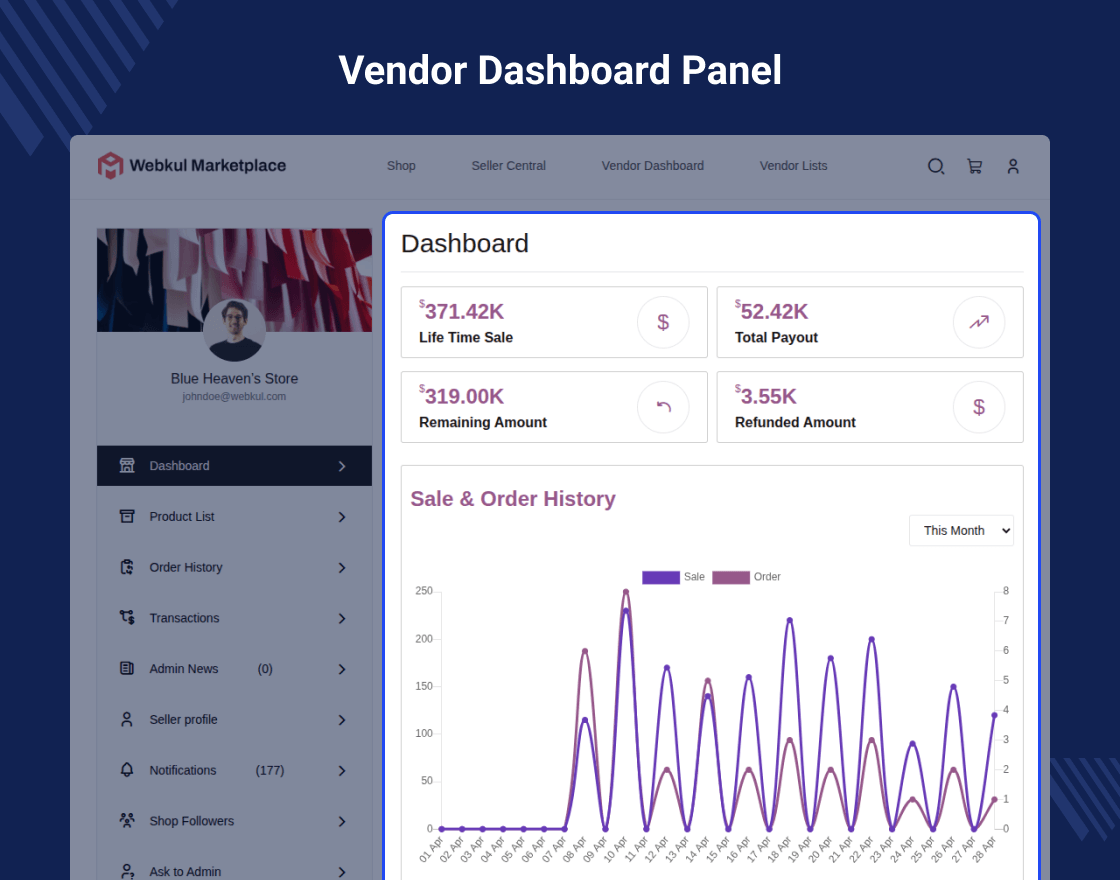Screen dimensions: 1120x880
Task: Click the Admin News count (0)
Action: coord(265,669)
